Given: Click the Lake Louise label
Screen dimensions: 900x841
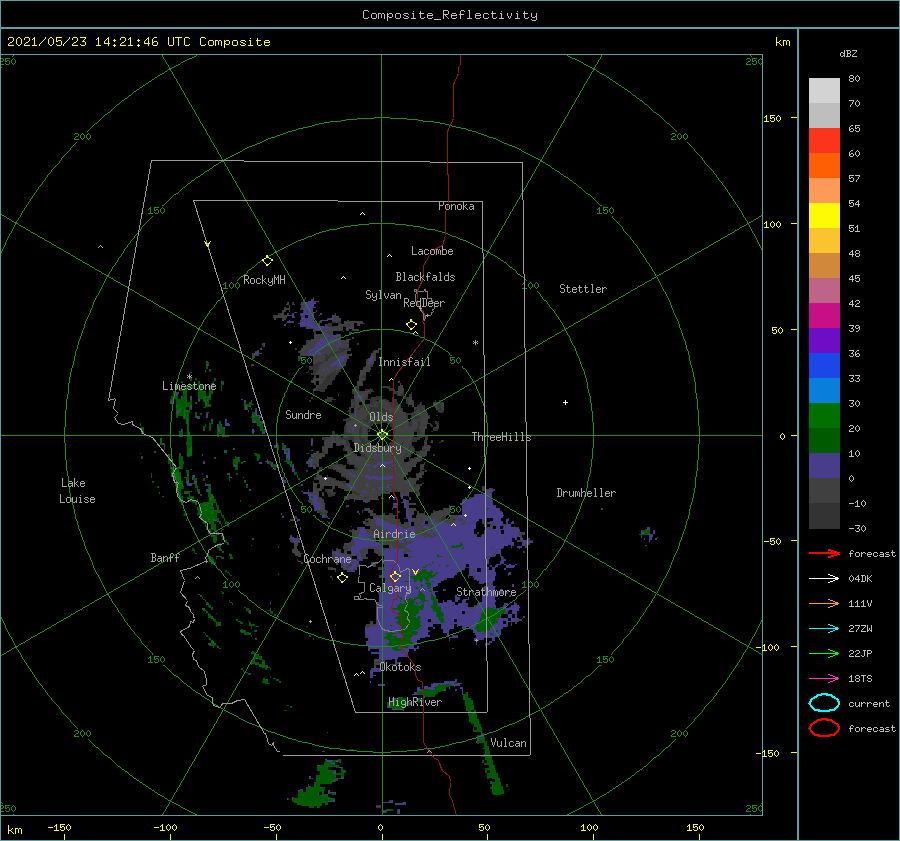Looking at the screenshot, I should (77, 491).
